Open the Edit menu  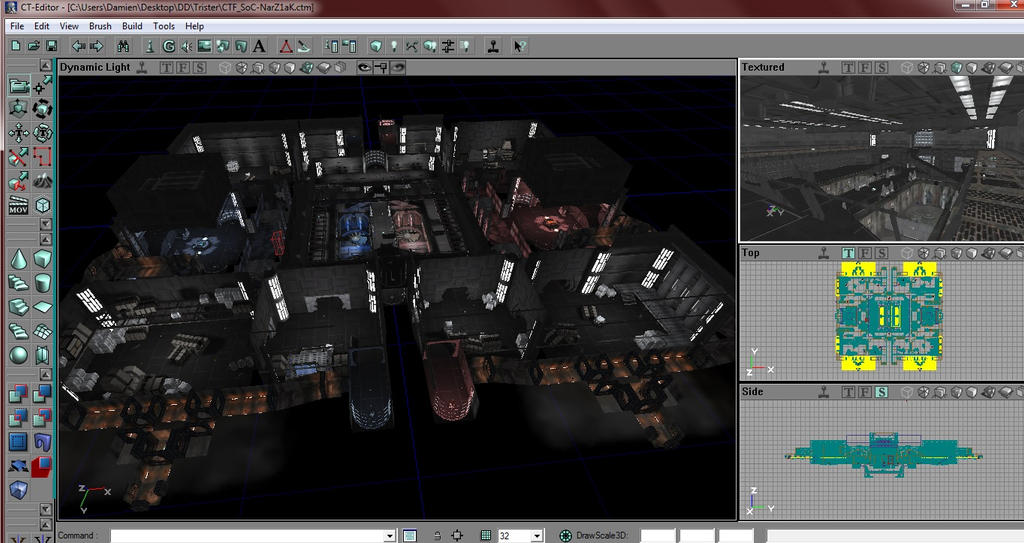(x=42, y=26)
